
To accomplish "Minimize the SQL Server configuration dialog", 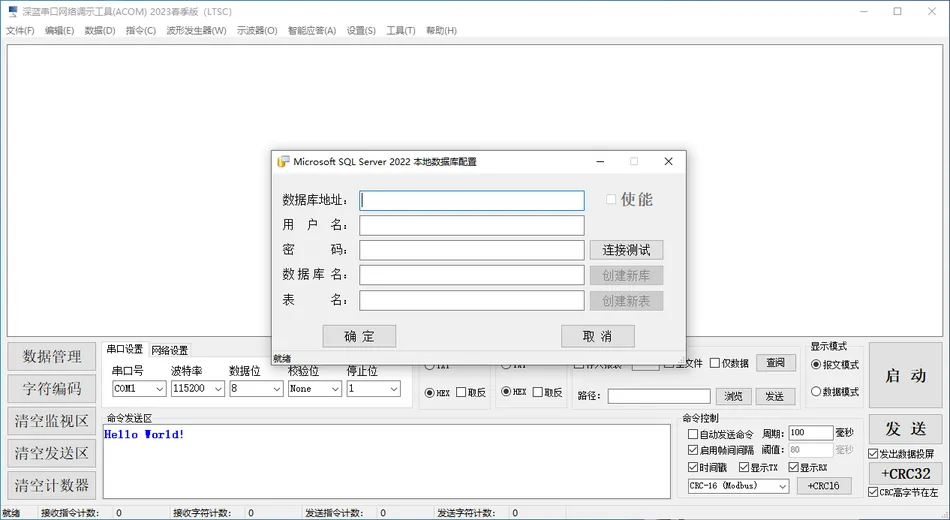I will click(600, 161).
